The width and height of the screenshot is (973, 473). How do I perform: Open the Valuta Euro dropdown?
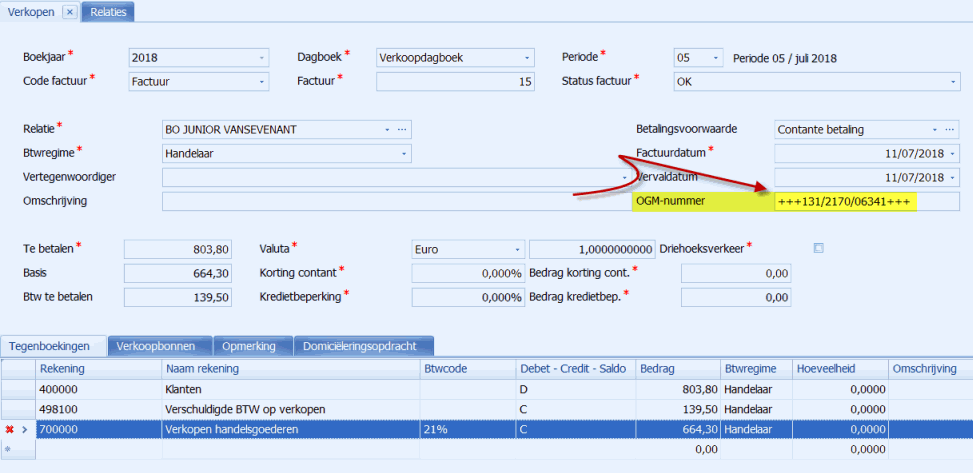point(516,249)
